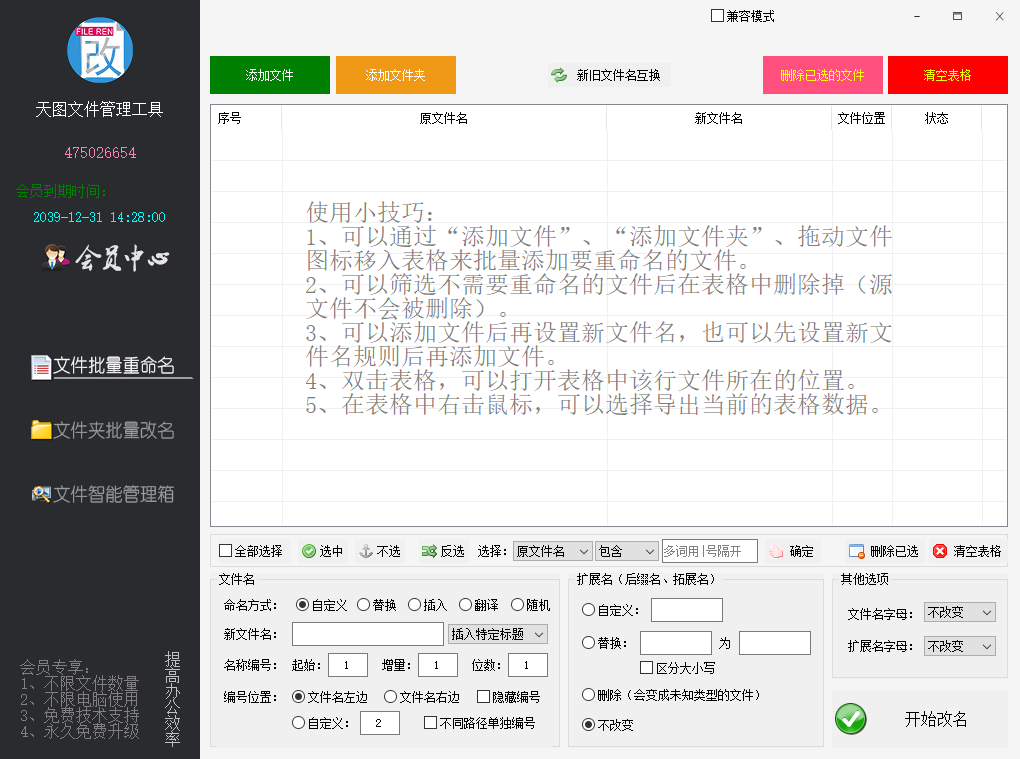The height and width of the screenshot is (759, 1020).
Task: Click the pink 删除已选的文件 button
Action: click(x=822, y=75)
